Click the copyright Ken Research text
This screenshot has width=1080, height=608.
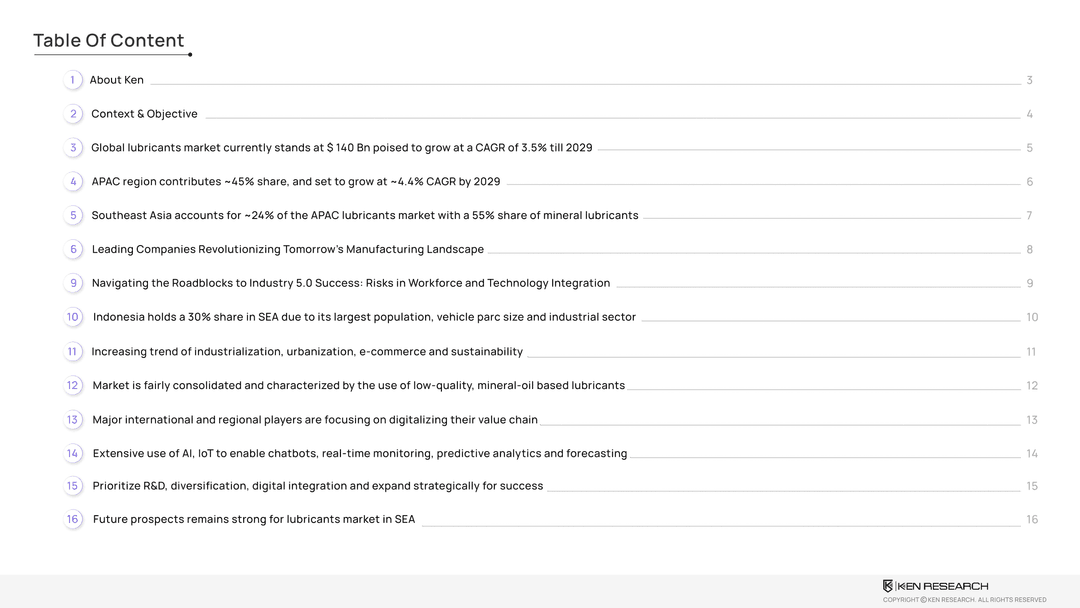click(x=964, y=600)
